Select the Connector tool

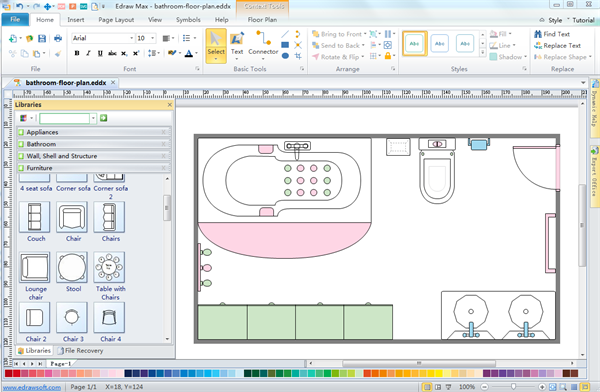click(x=263, y=45)
